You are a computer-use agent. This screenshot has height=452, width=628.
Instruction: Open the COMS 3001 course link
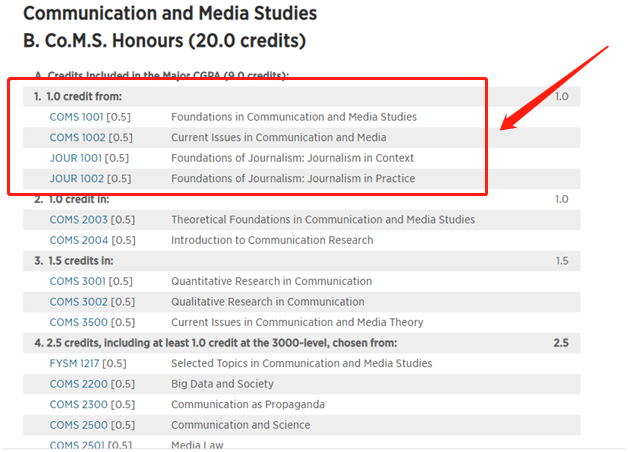pos(78,281)
